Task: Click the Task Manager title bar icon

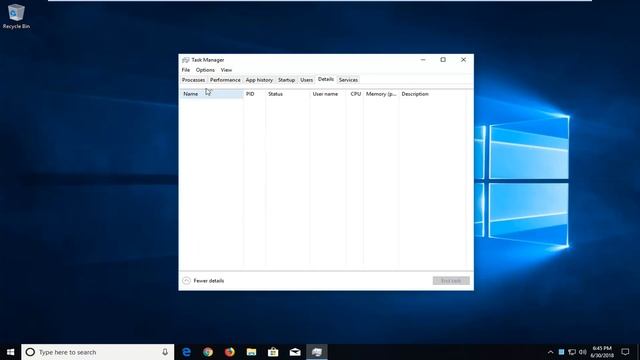Action: 186,60
